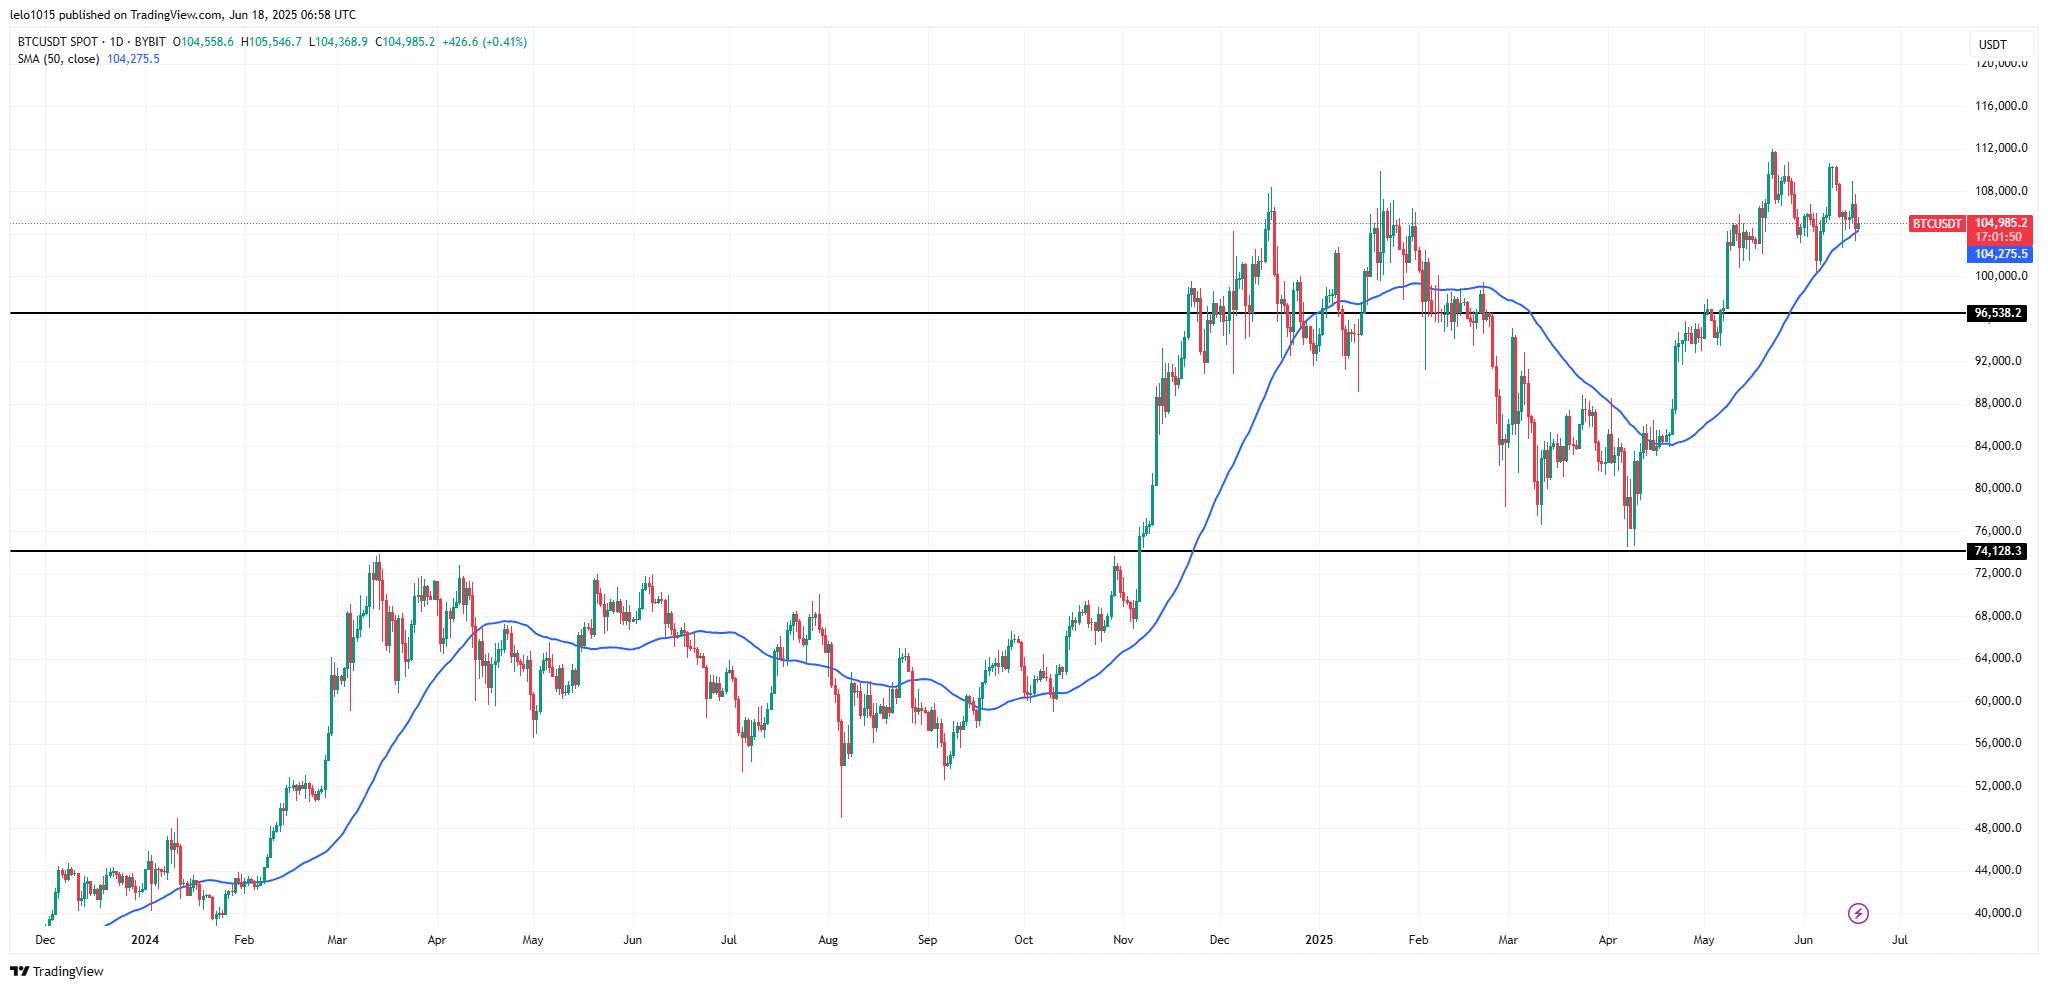Viewport: 2048px width, 989px height.
Task: Click the close value C104,985.2 in the legend
Action: coord(405,42)
